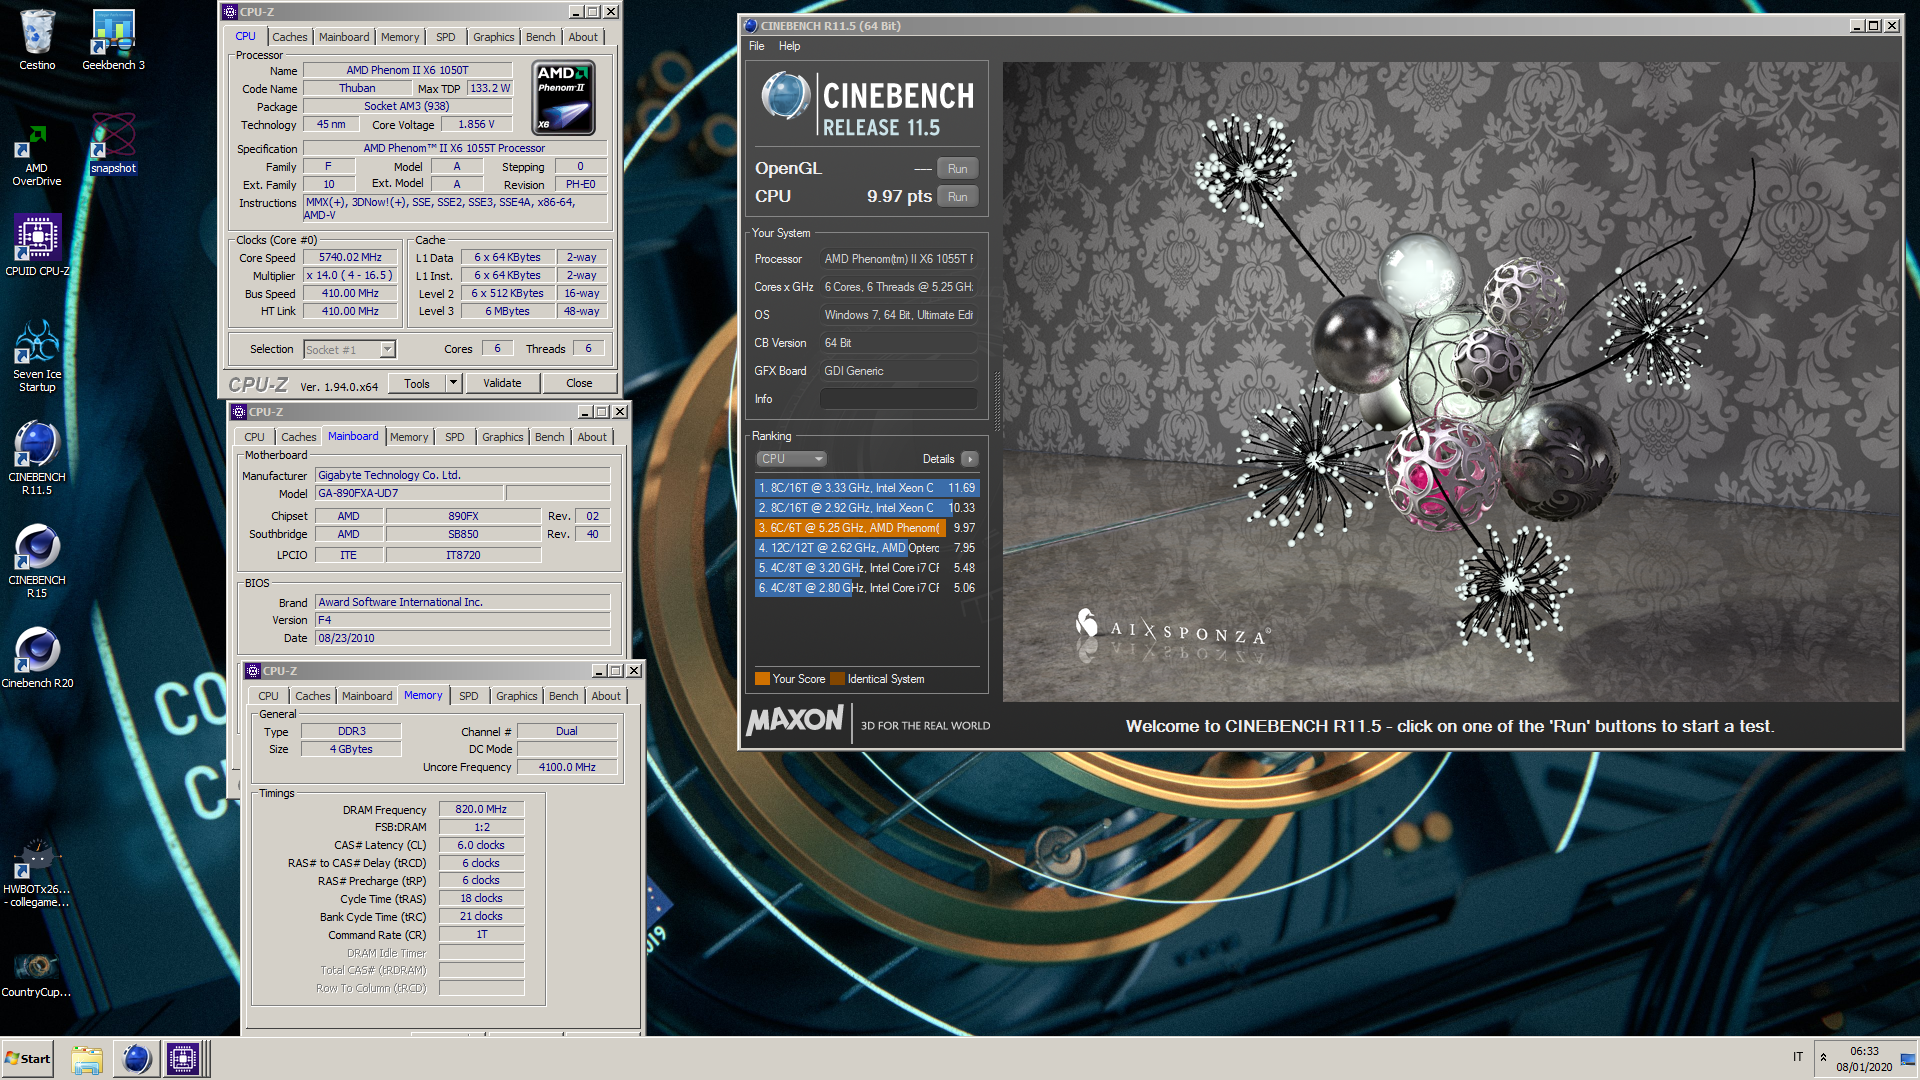Select ranking row 4 AMD Opteron 7.95
Screen dimensions: 1920x1080
point(867,548)
